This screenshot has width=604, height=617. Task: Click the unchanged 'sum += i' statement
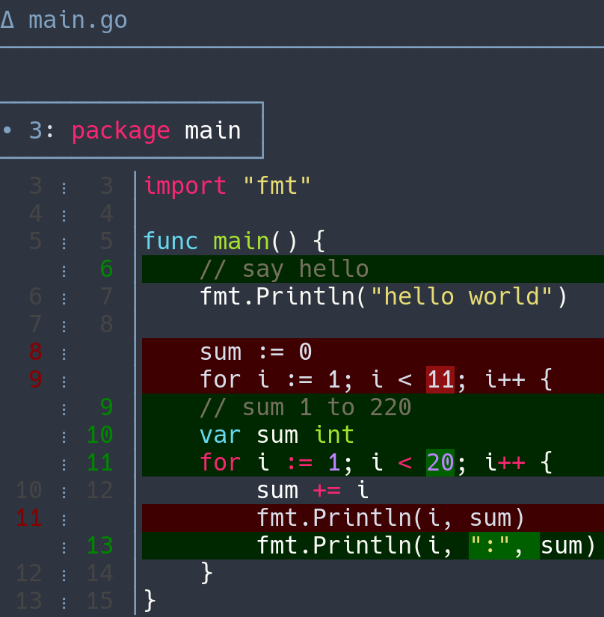click(313, 490)
